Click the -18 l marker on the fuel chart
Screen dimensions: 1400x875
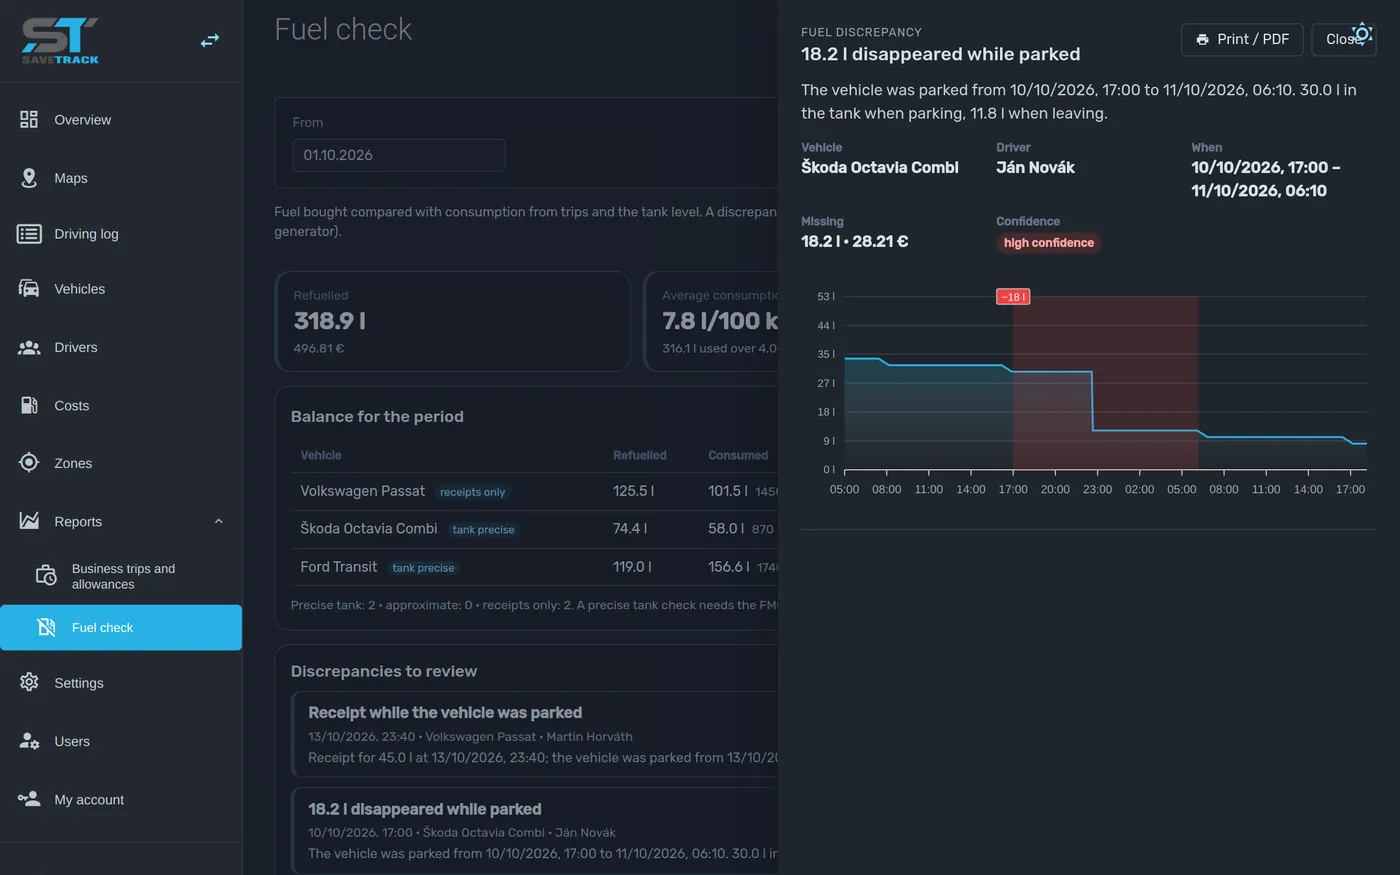tap(1012, 297)
